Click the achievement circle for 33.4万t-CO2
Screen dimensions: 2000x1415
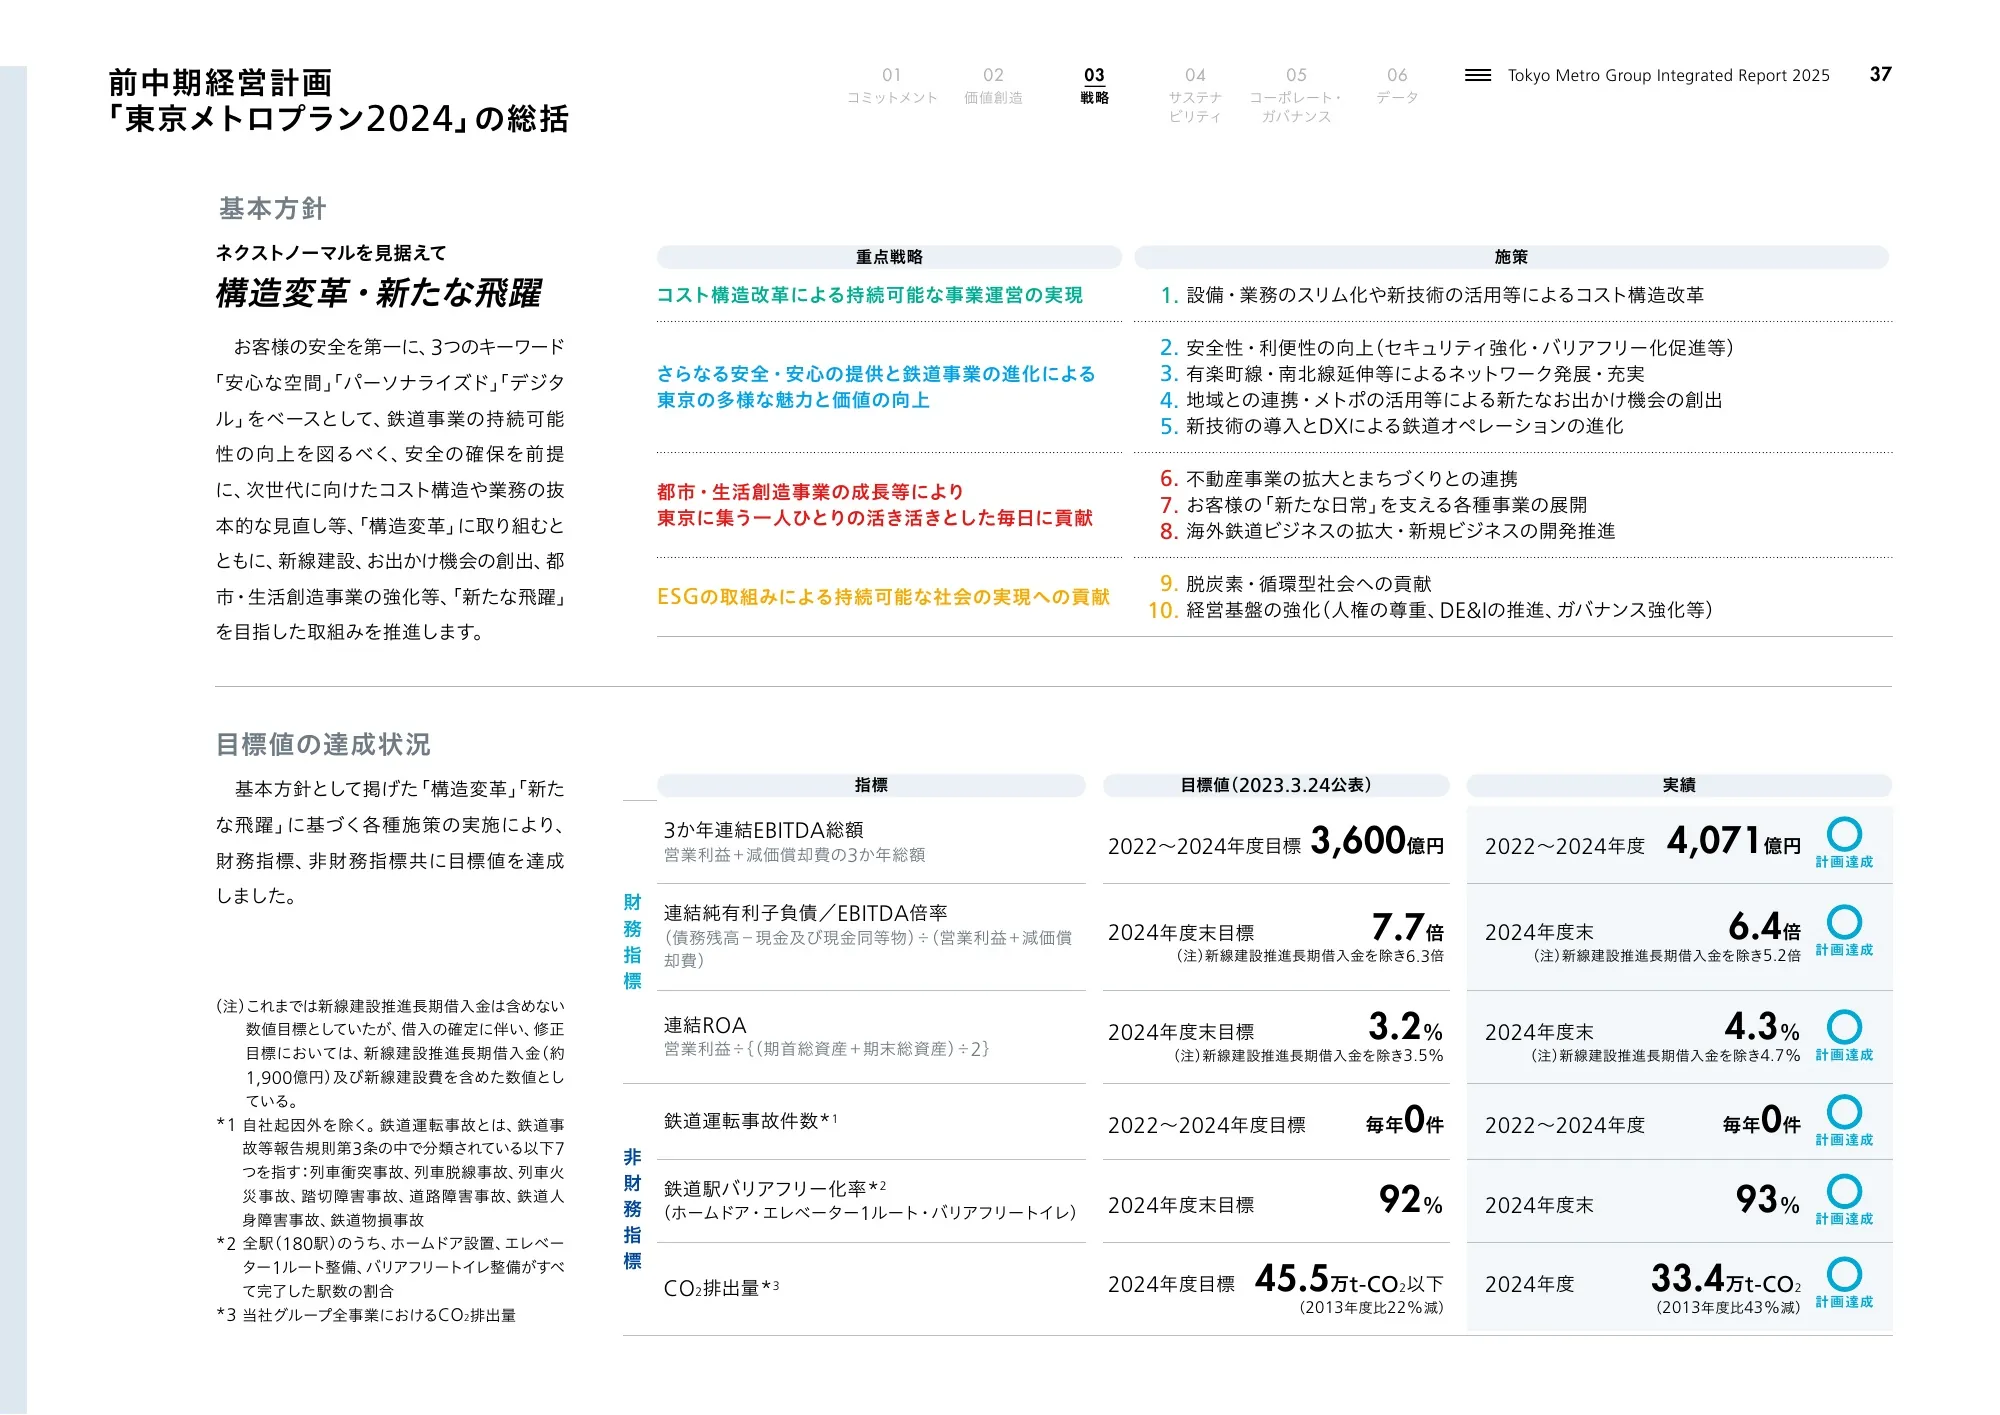[x=1844, y=1274]
